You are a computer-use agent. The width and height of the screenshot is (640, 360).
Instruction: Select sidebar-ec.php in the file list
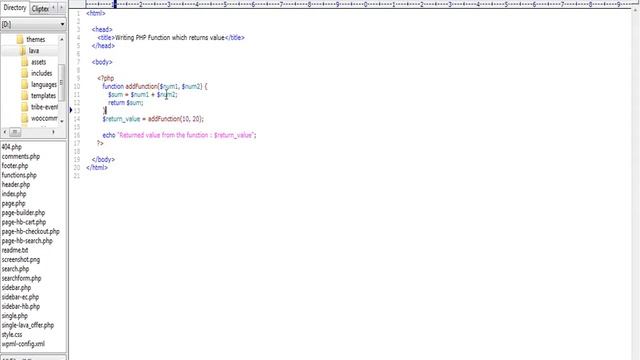20,297
